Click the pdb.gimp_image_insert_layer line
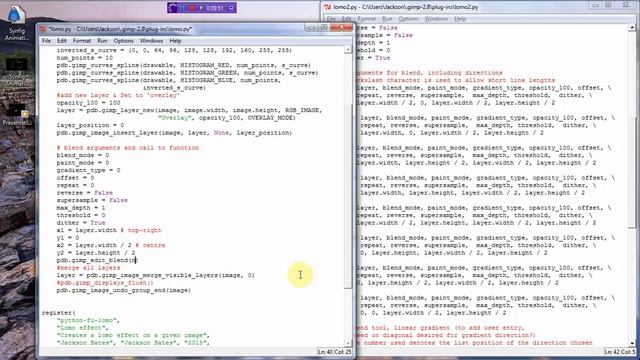 click(174, 133)
